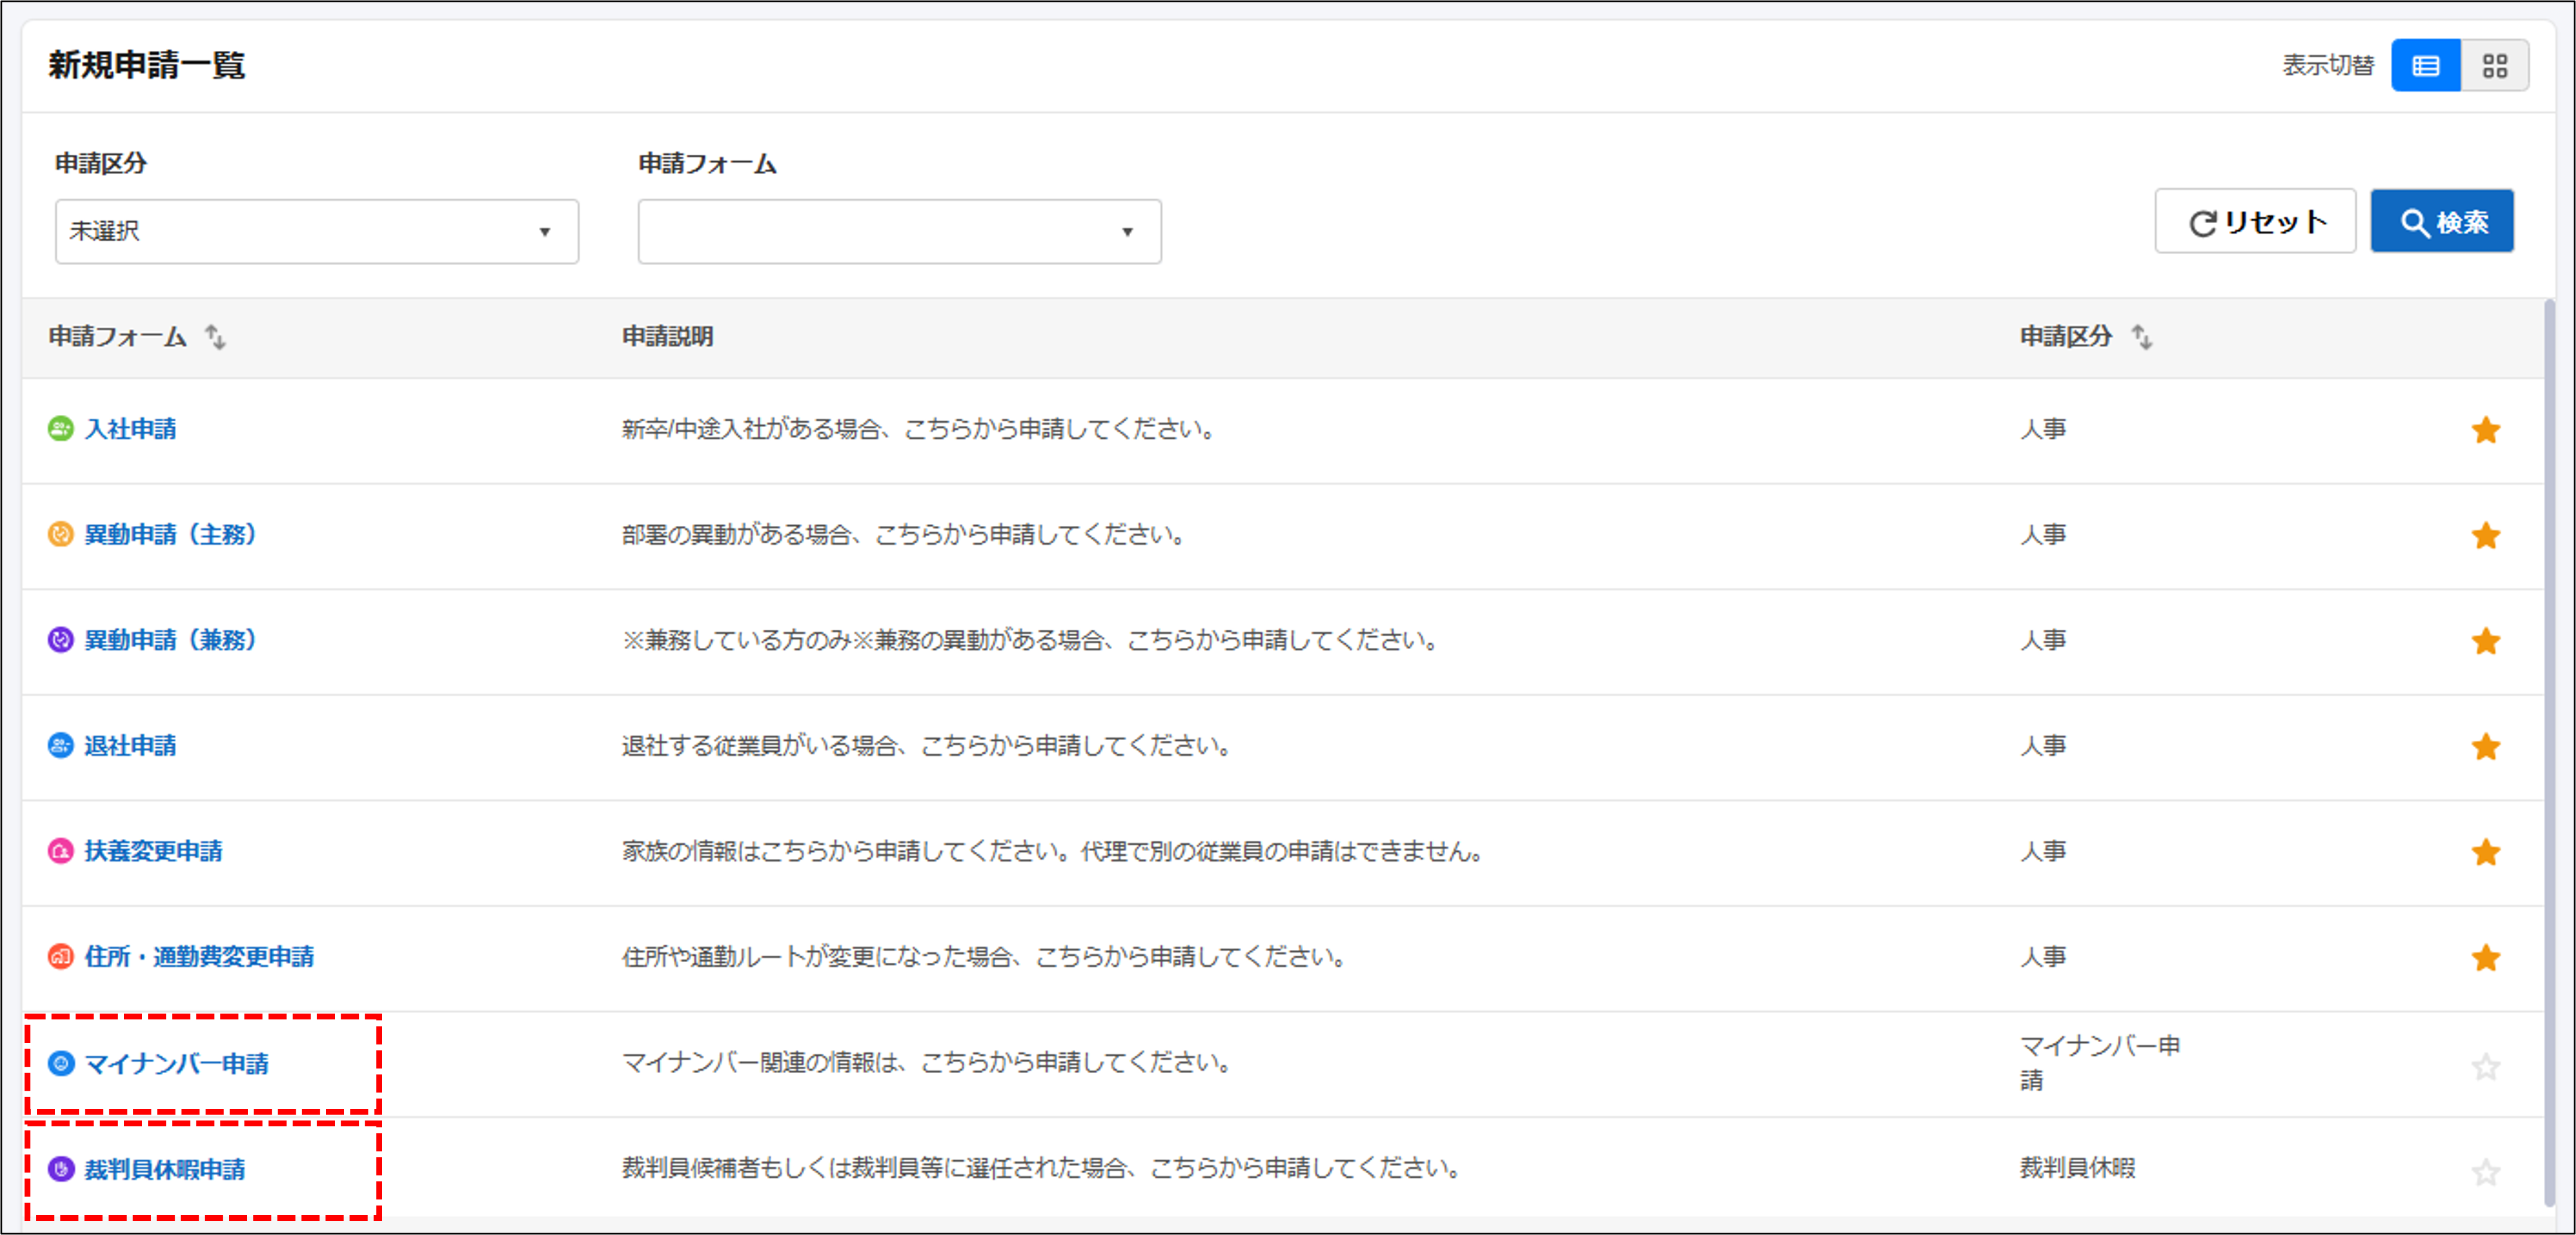Open the 退社申請 form link
Image resolution: width=2576 pixels, height=1235 pixels.
coord(130,746)
